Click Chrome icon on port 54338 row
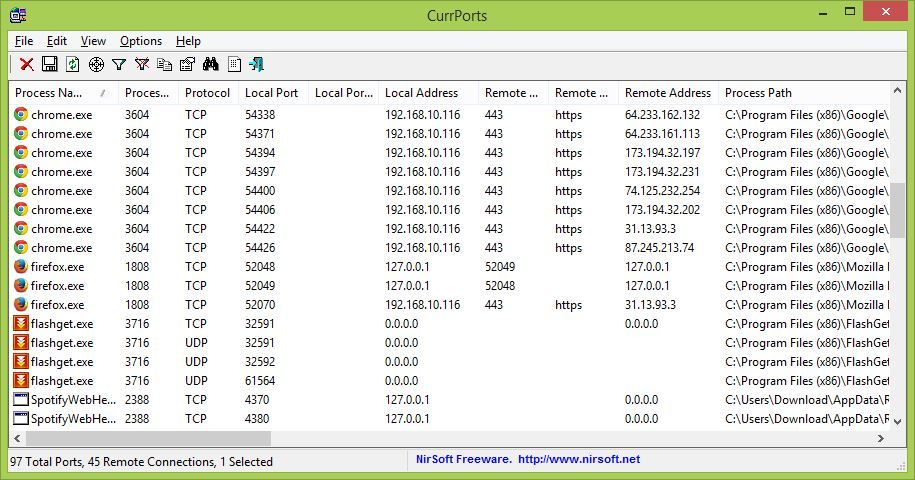Screen dimensions: 915x480 [21, 114]
